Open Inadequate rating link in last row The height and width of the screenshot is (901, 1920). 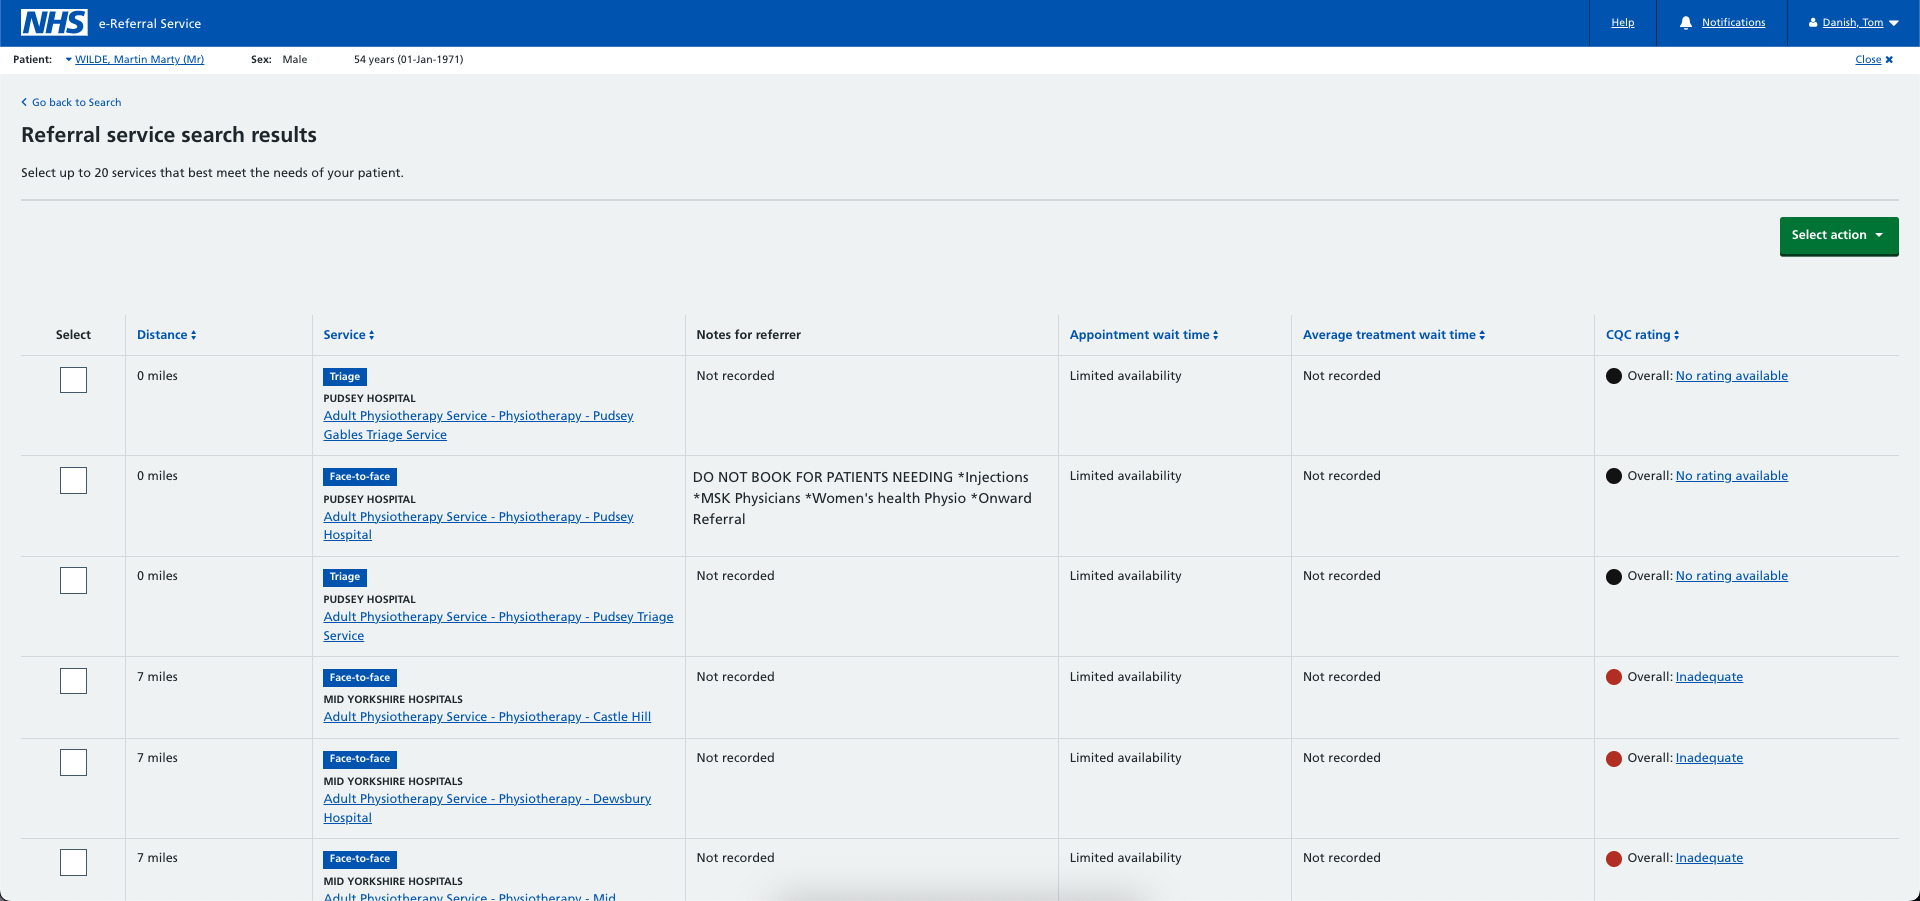point(1709,858)
